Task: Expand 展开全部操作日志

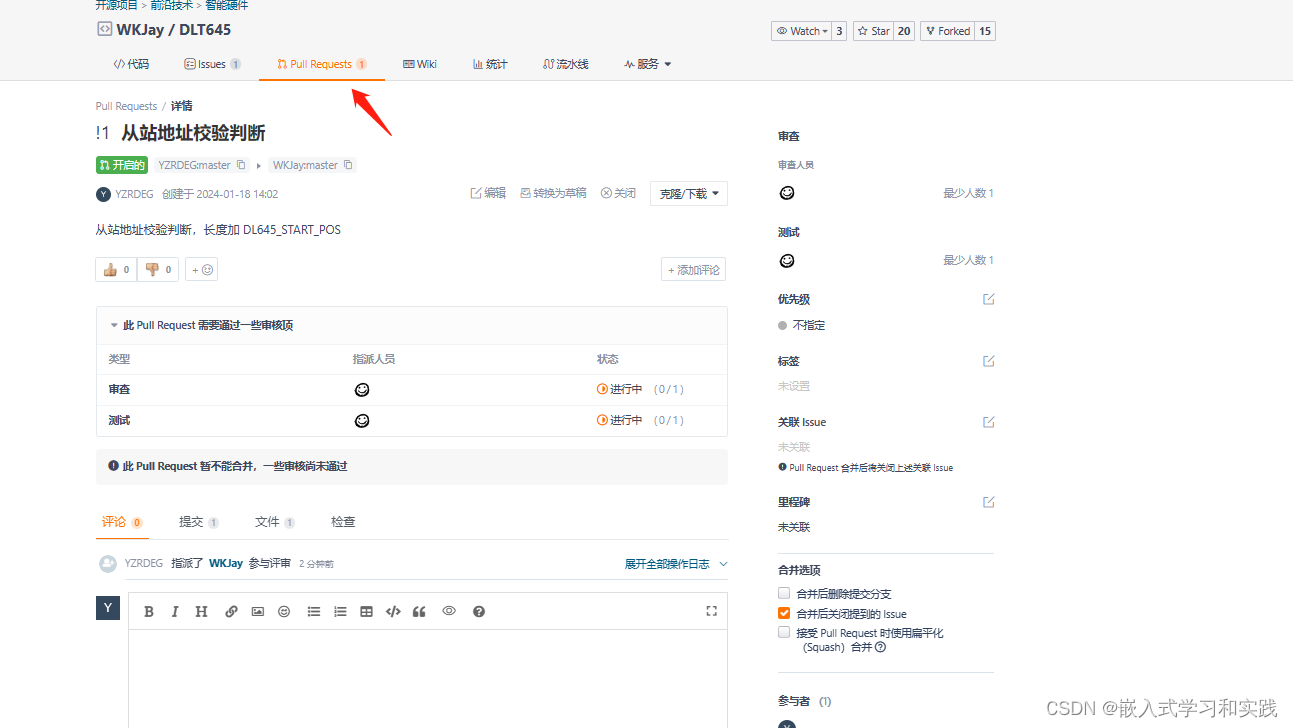Action: pyautogui.click(x=676, y=564)
